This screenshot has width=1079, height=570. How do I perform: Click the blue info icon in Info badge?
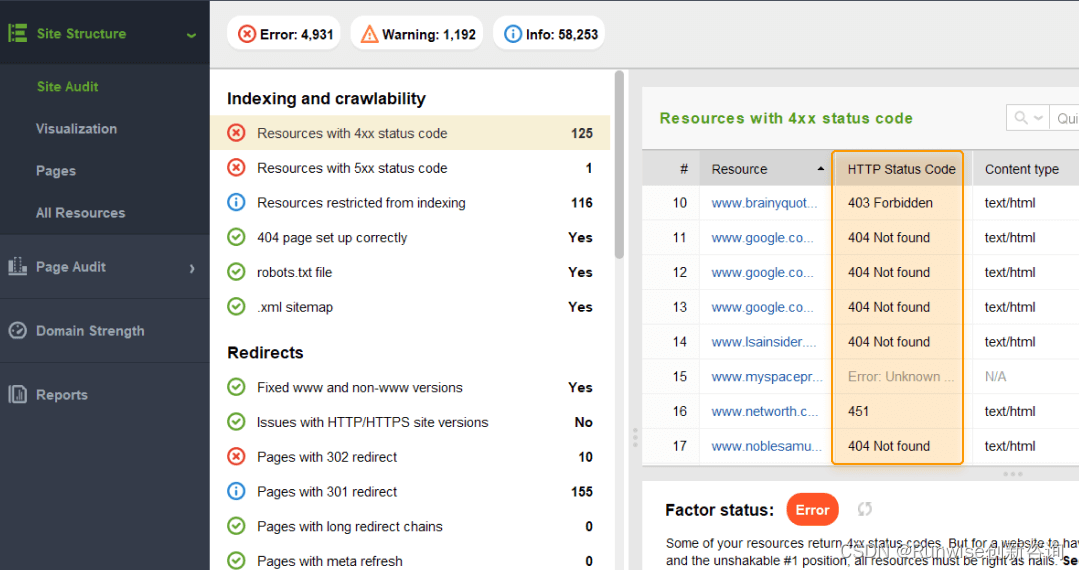click(513, 34)
